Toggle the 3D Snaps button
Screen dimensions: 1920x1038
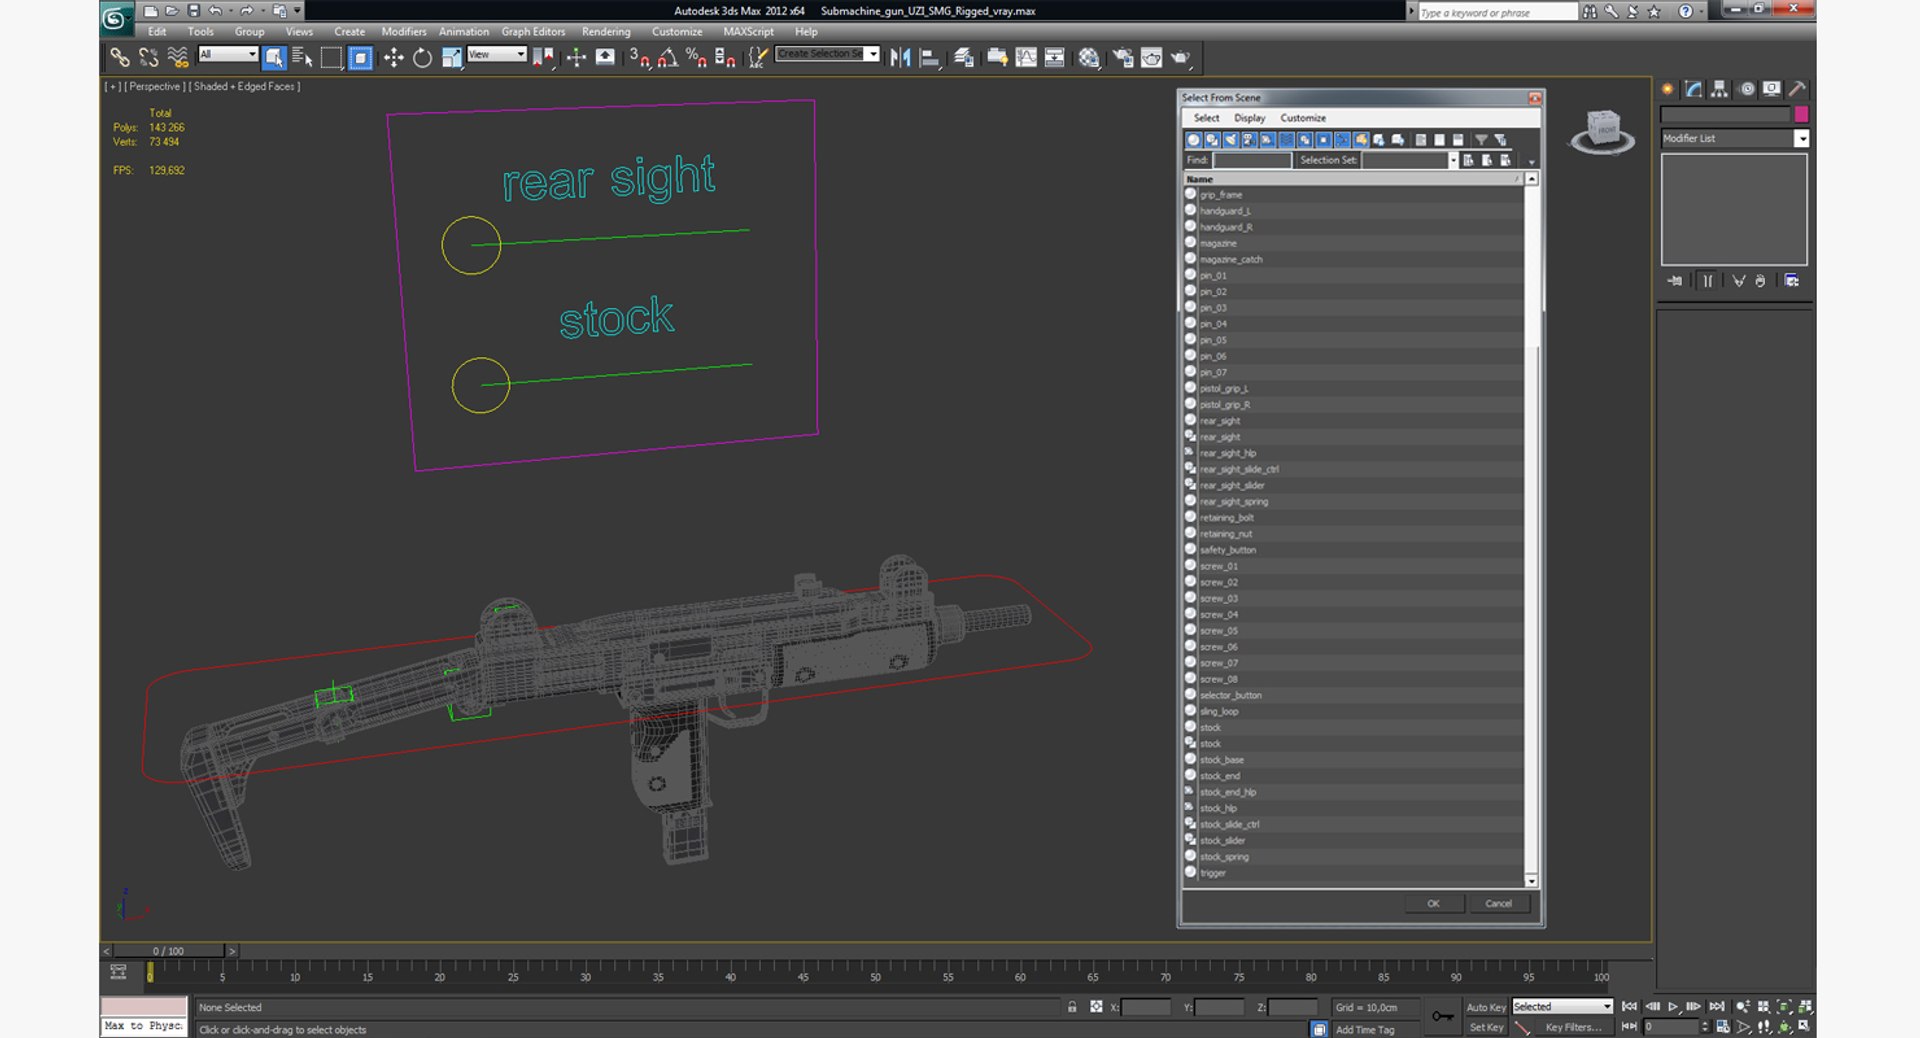[x=639, y=58]
